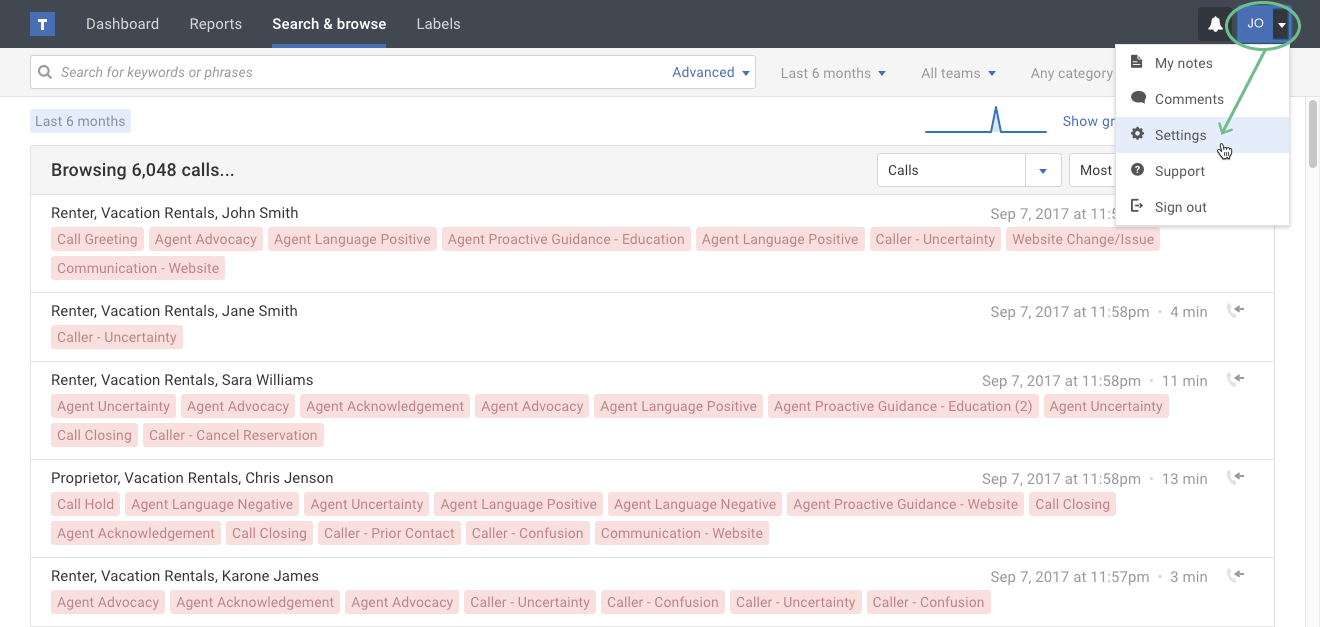The width and height of the screenshot is (1320, 627).
Task: Select My notes from the account menu
Action: pos(1183,62)
